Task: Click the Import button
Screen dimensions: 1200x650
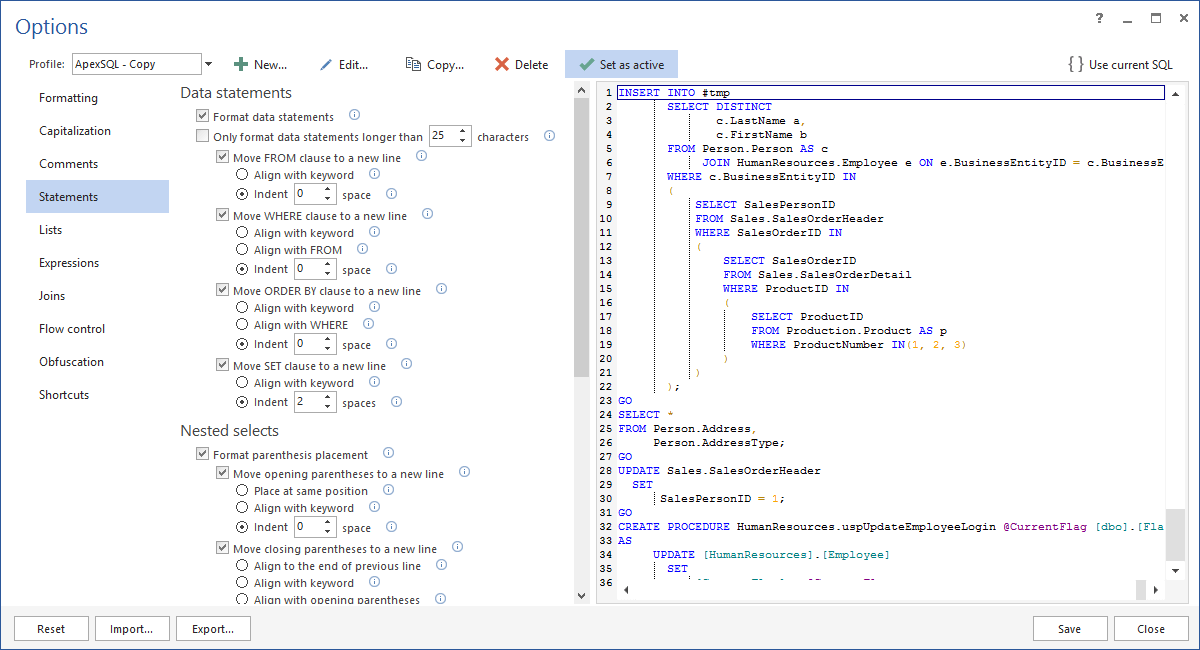Action: click(132, 629)
